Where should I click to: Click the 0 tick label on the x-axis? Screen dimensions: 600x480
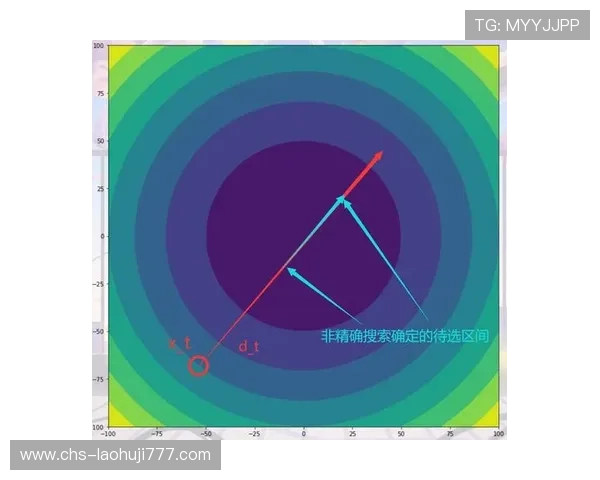[x=303, y=434]
